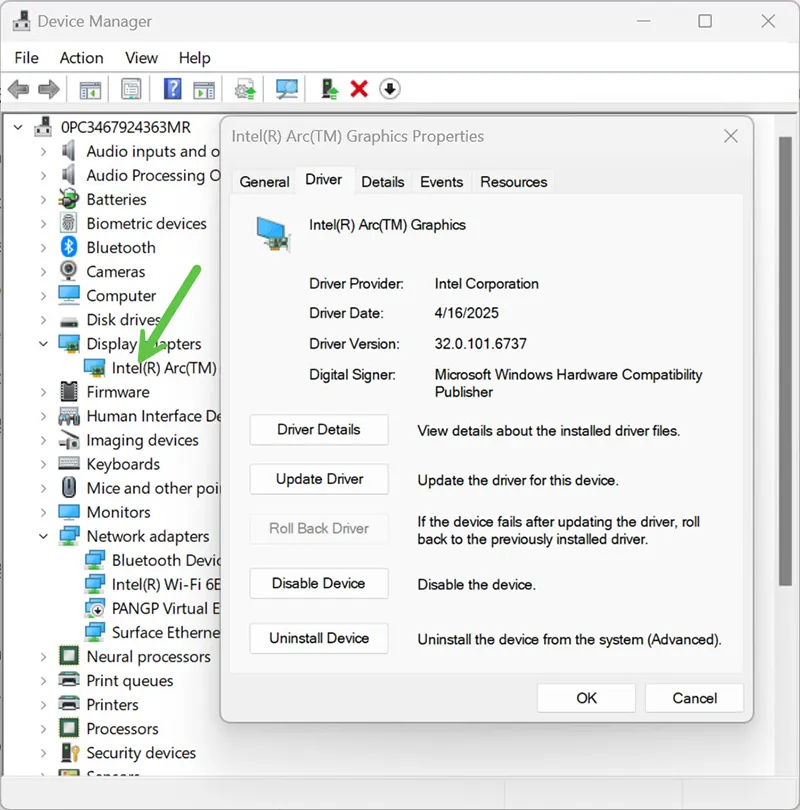This screenshot has height=810, width=800.
Task: Click the Disable Device button
Action: pyautogui.click(x=319, y=583)
